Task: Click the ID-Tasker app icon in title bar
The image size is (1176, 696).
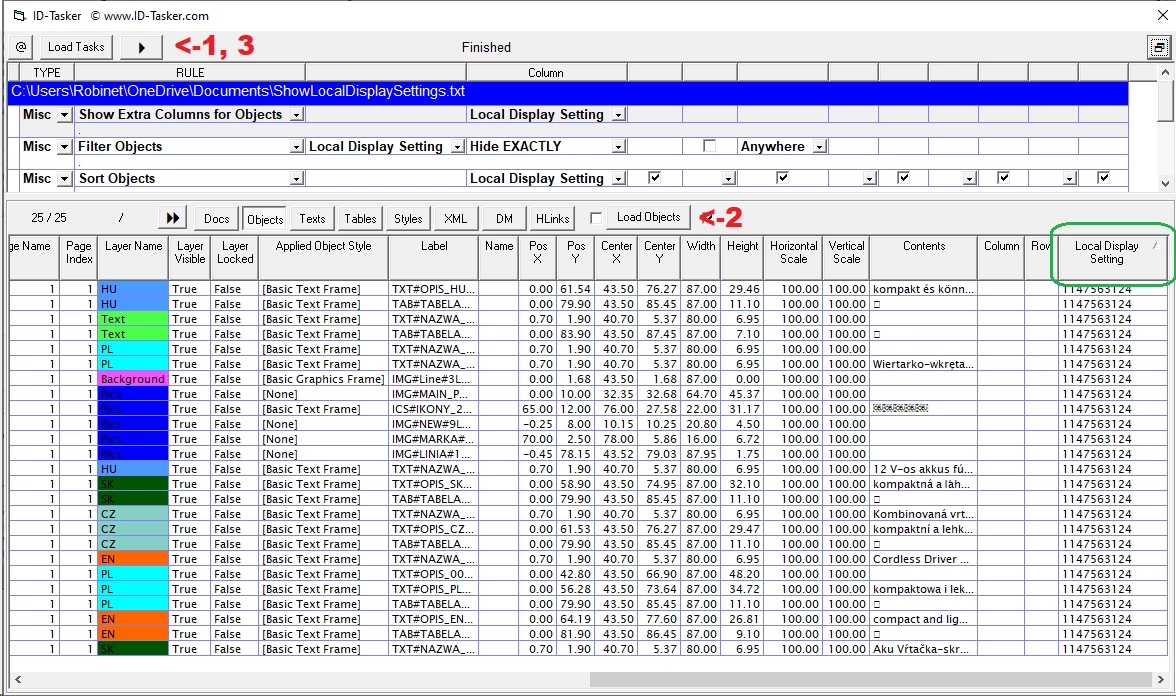Action: (x=19, y=15)
